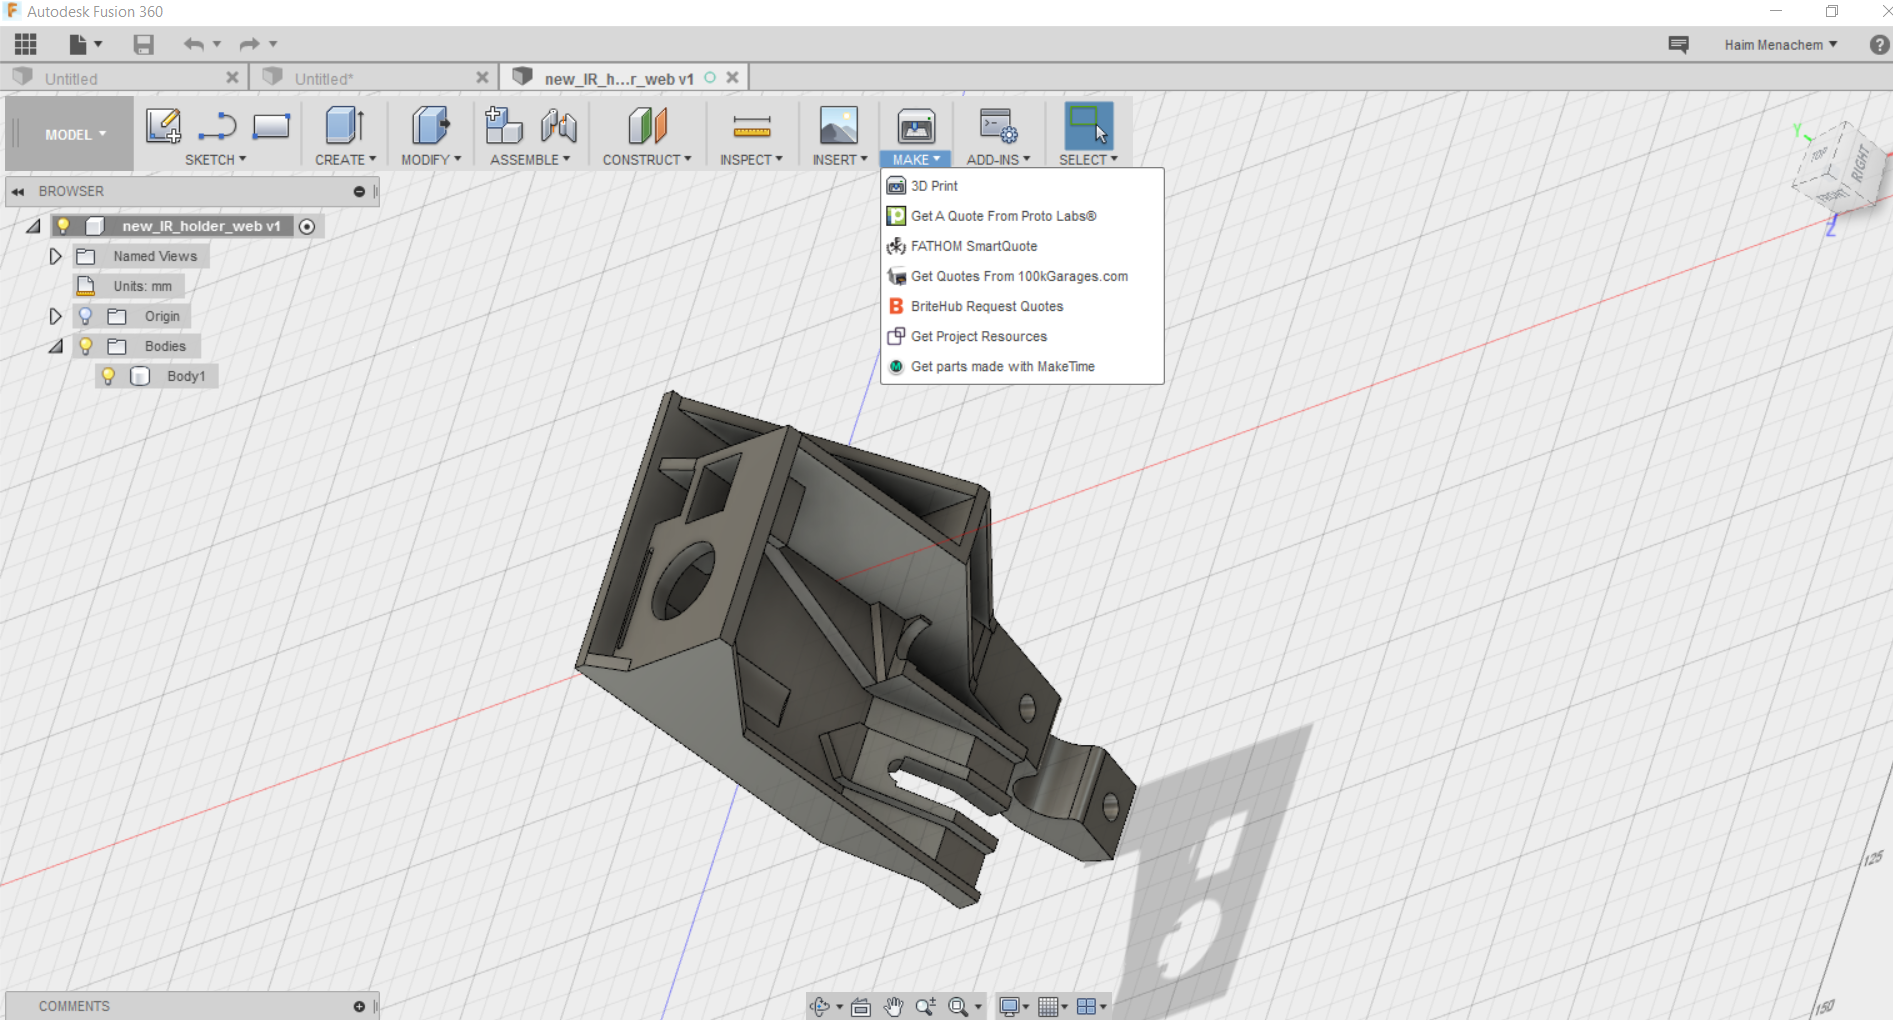Image resolution: width=1893 pixels, height=1020 pixels.
Task: Click the BROWSER panel minus button
Action: (x=359, y=191)
